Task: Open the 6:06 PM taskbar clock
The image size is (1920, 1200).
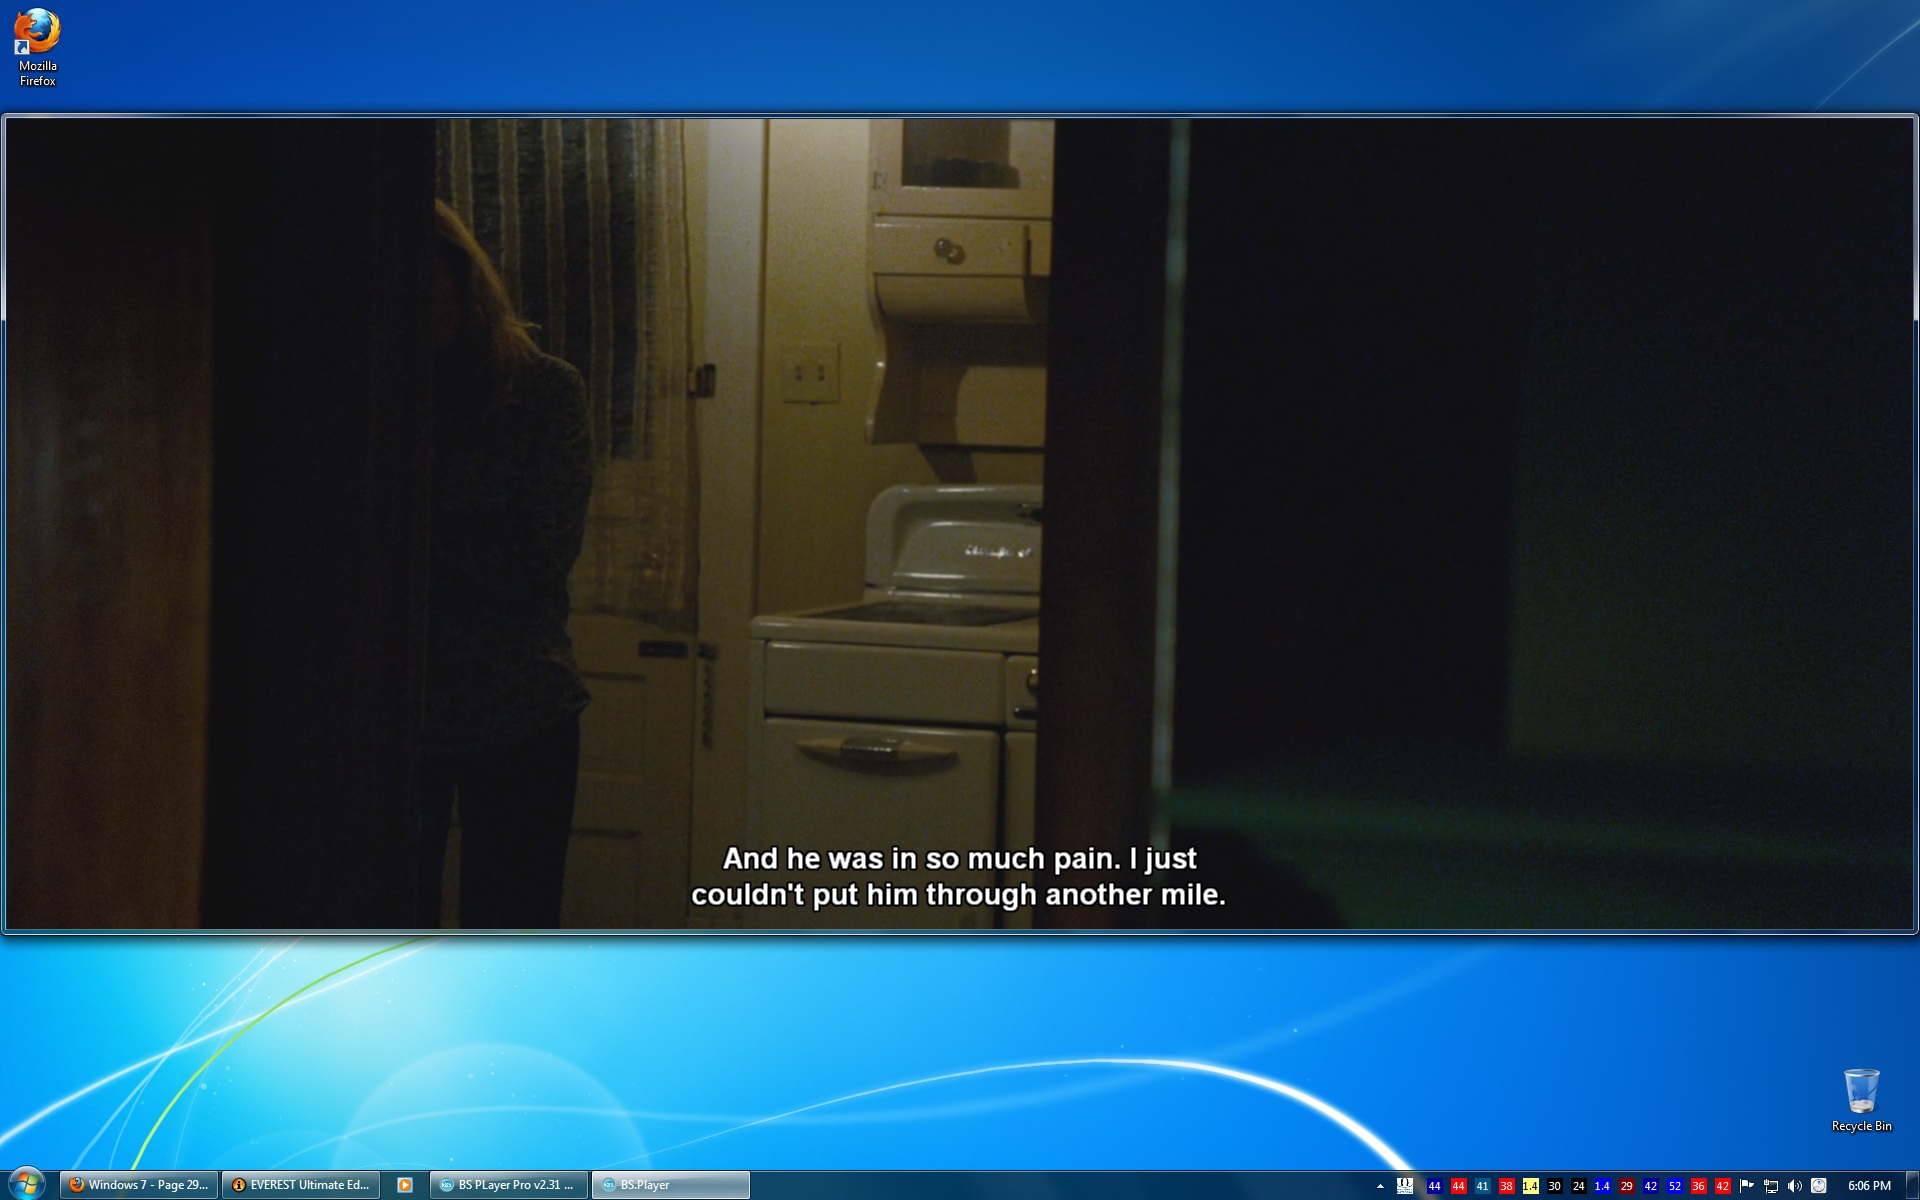Action: (1869, 1186)
